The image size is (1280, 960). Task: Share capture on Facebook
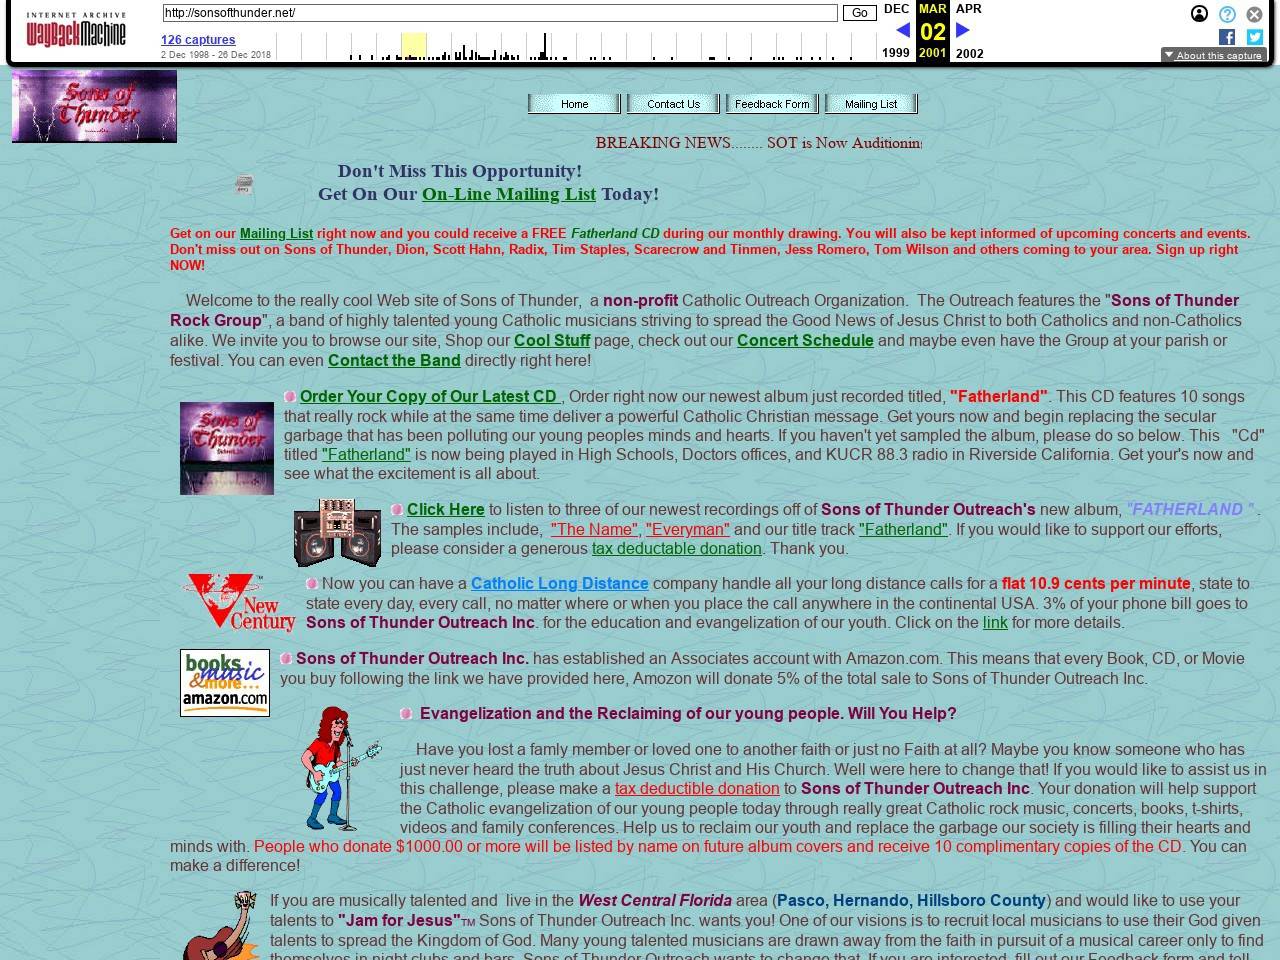[1227, 37]
